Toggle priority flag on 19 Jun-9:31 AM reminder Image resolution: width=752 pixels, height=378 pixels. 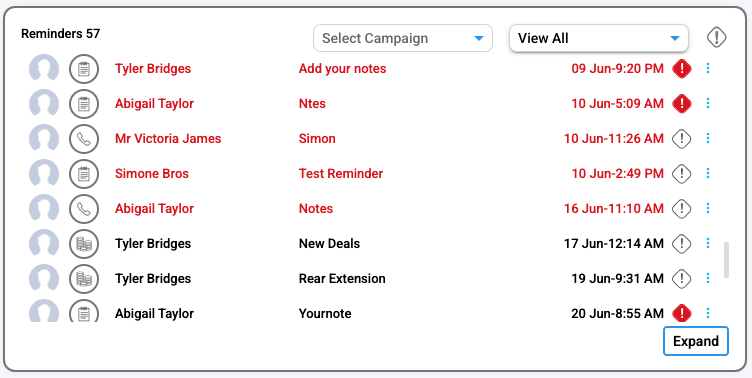[682, 279]
